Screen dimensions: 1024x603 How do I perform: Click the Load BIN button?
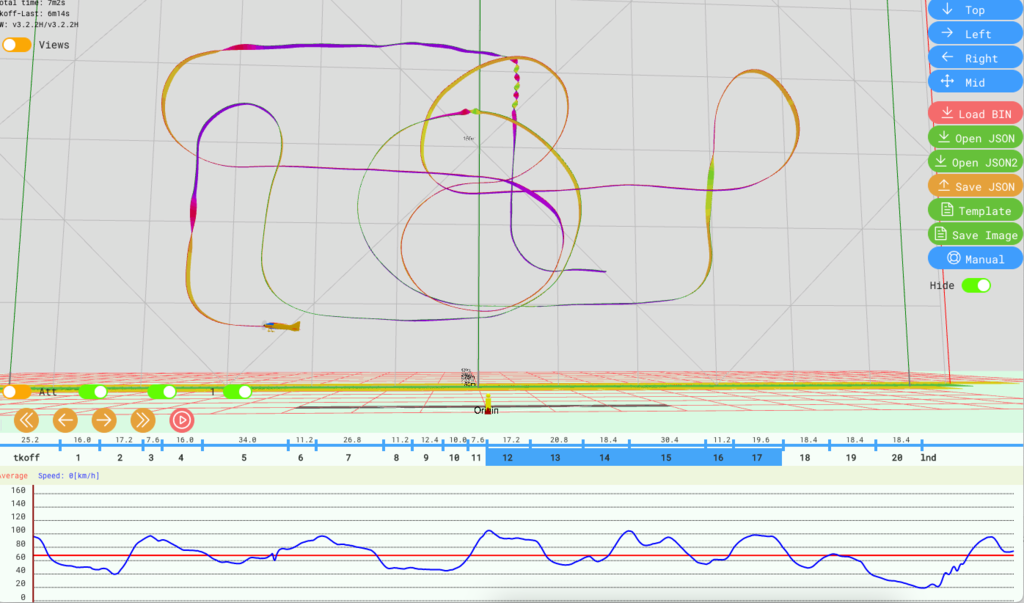click(x=975, y=114)
